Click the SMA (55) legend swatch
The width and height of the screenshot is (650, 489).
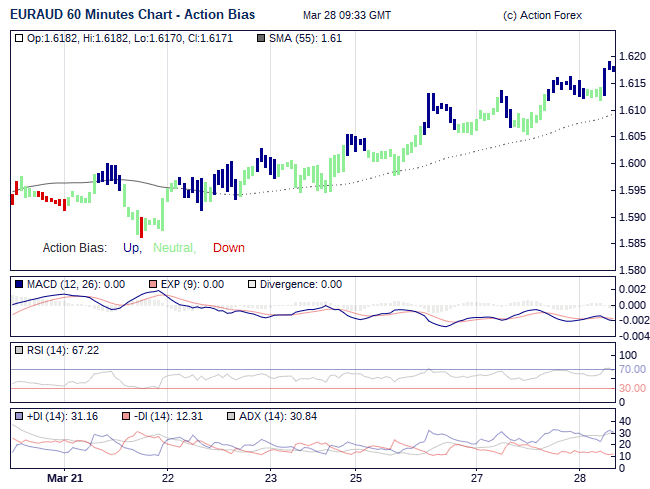pos(262,38)
